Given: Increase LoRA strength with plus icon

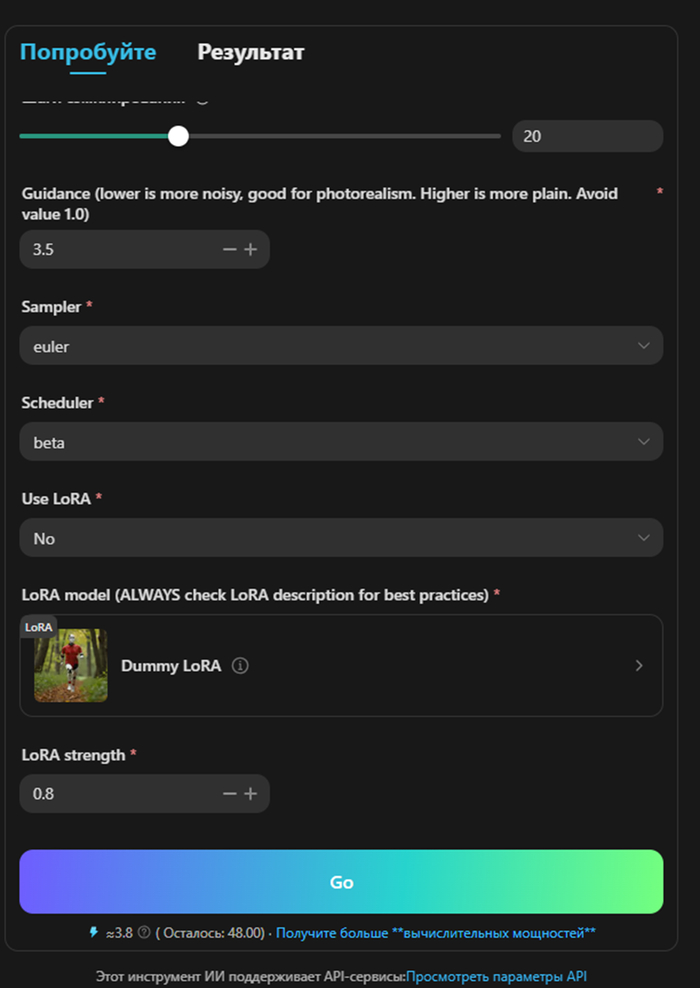Looking at the screenshot, I should click(x=250, y=794).
